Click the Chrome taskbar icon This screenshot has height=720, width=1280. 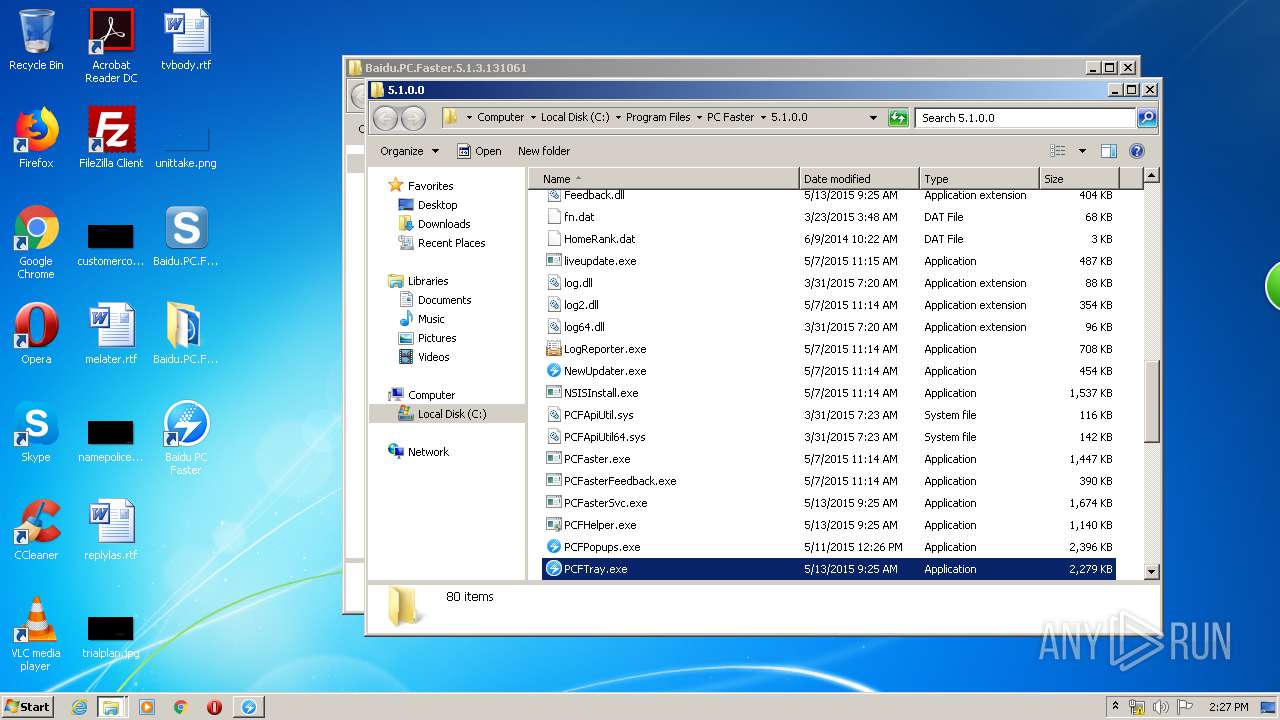[x=181, y=707]
